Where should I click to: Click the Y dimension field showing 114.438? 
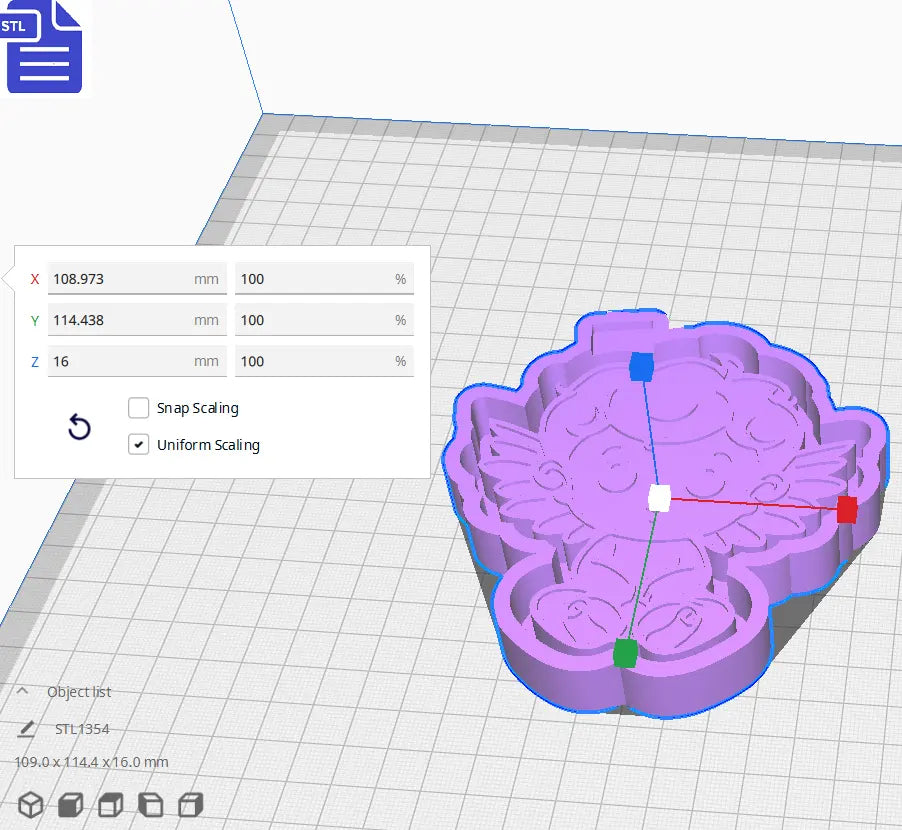tap(137, 319)
